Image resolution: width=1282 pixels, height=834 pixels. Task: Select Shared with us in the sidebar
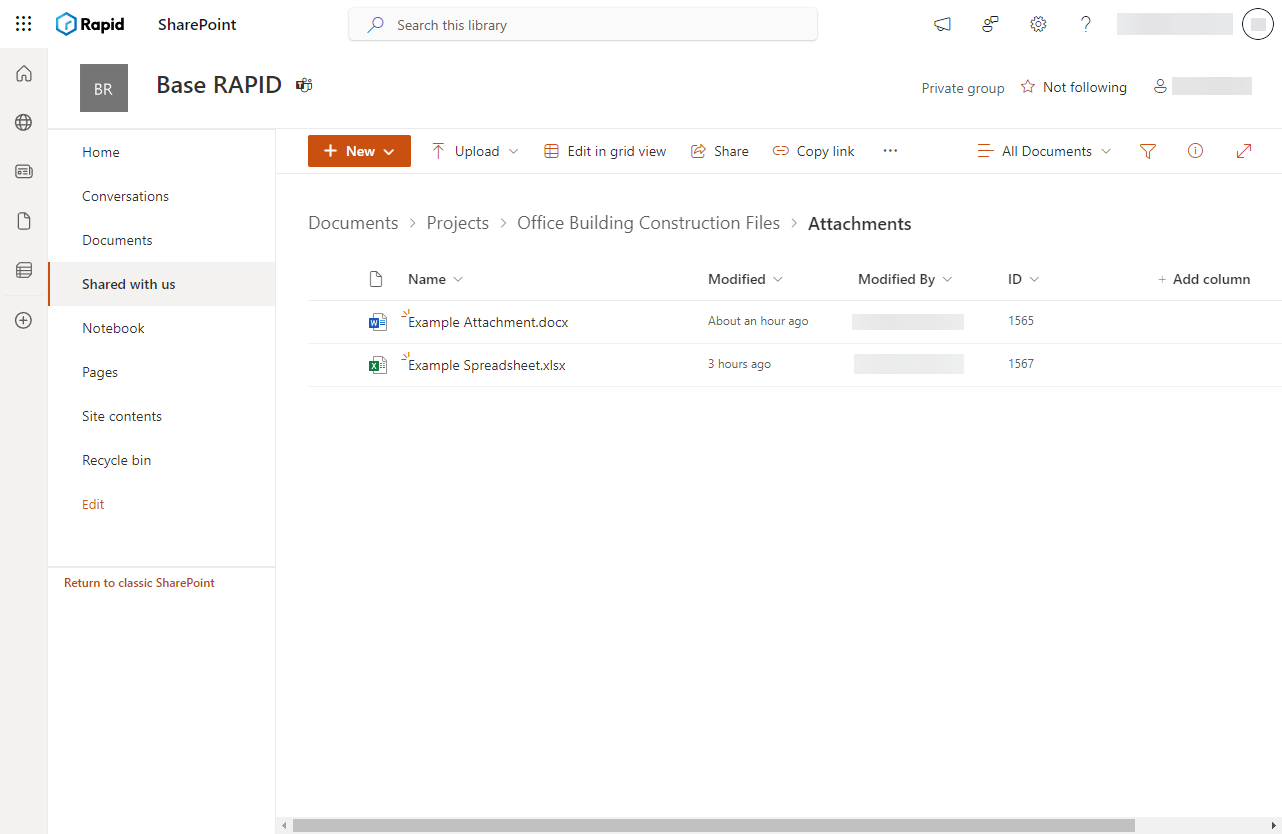(x=128, y=284)
